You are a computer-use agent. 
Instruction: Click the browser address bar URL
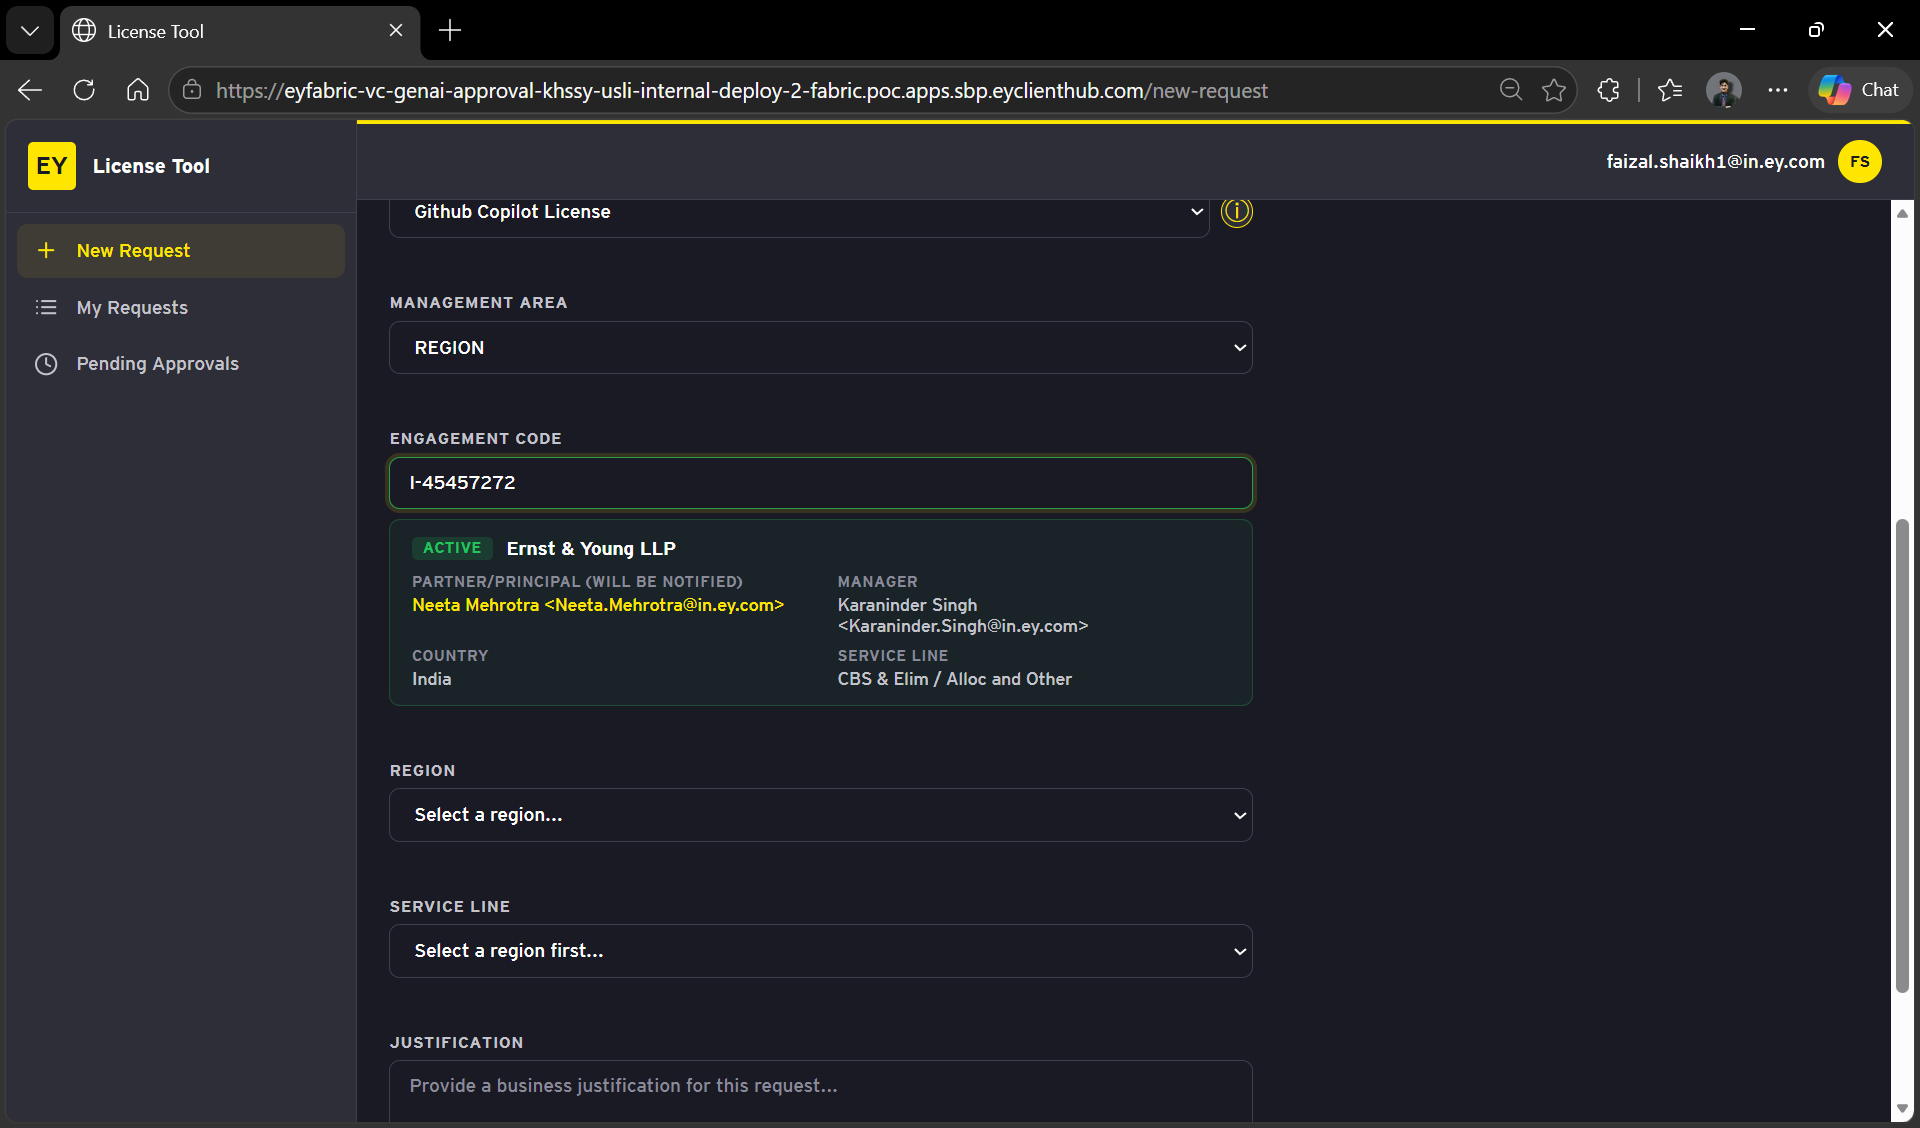coord(741,91)
